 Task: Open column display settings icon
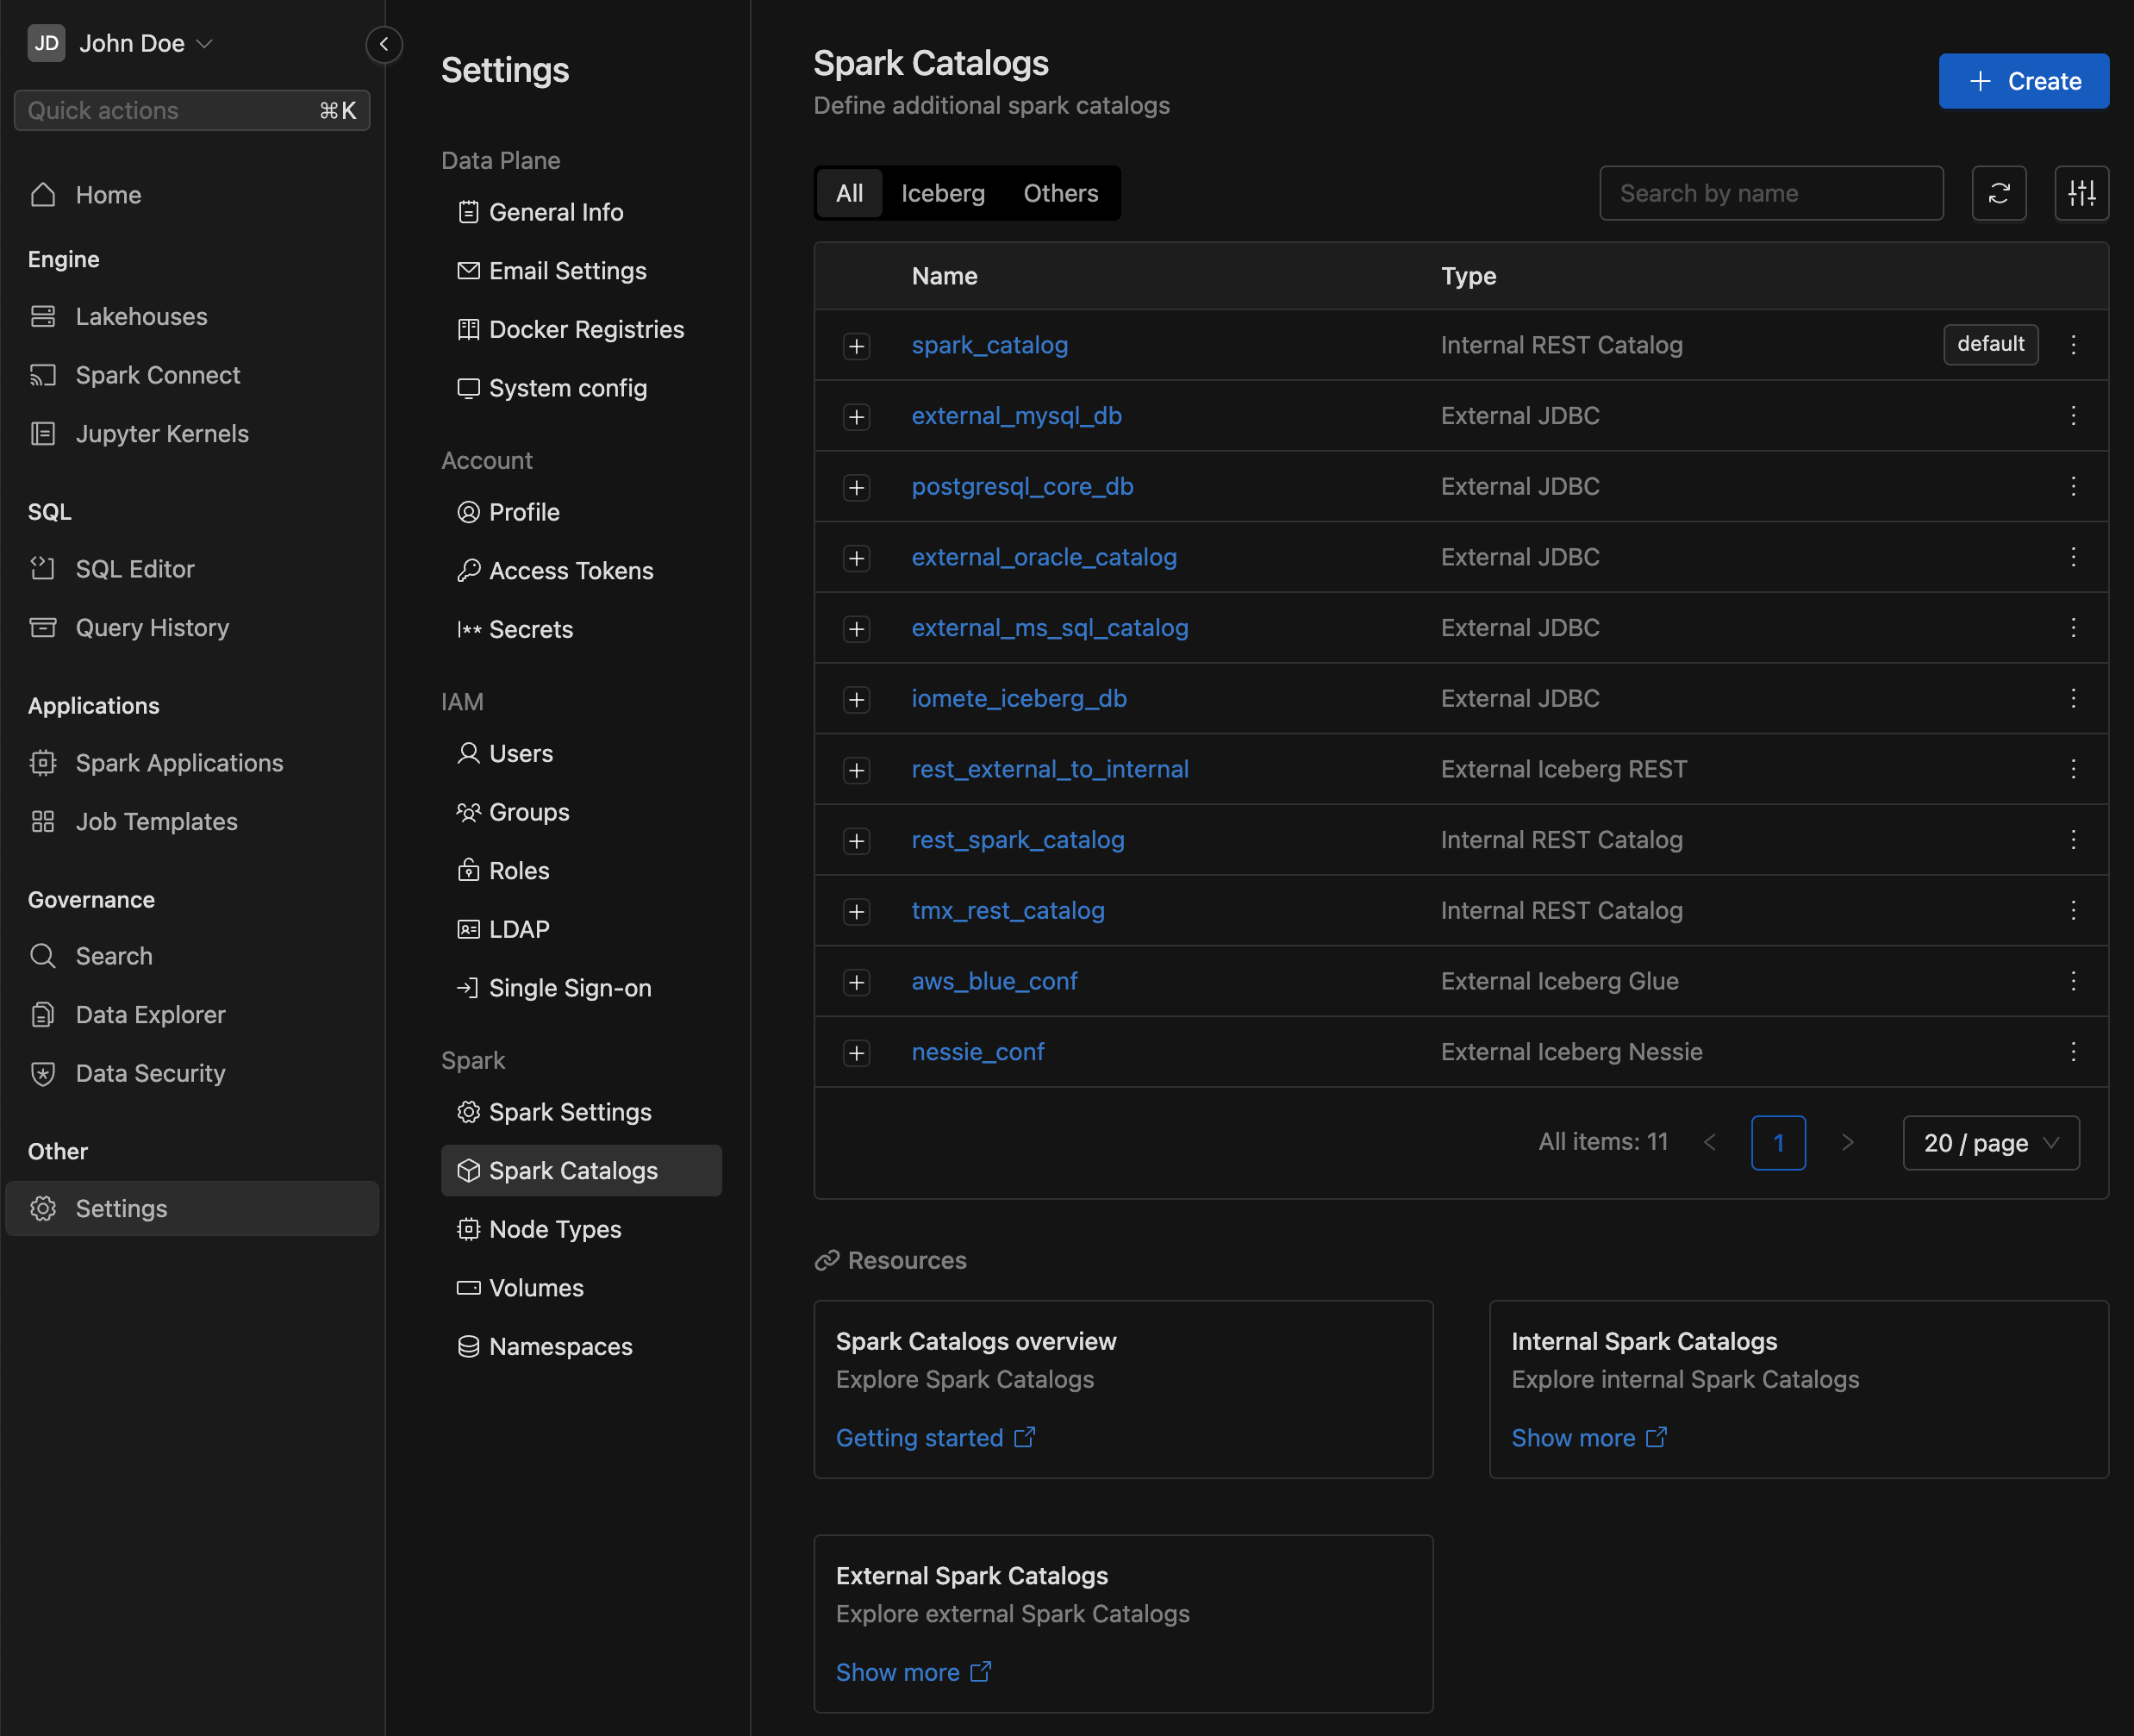click(2081, 193)
